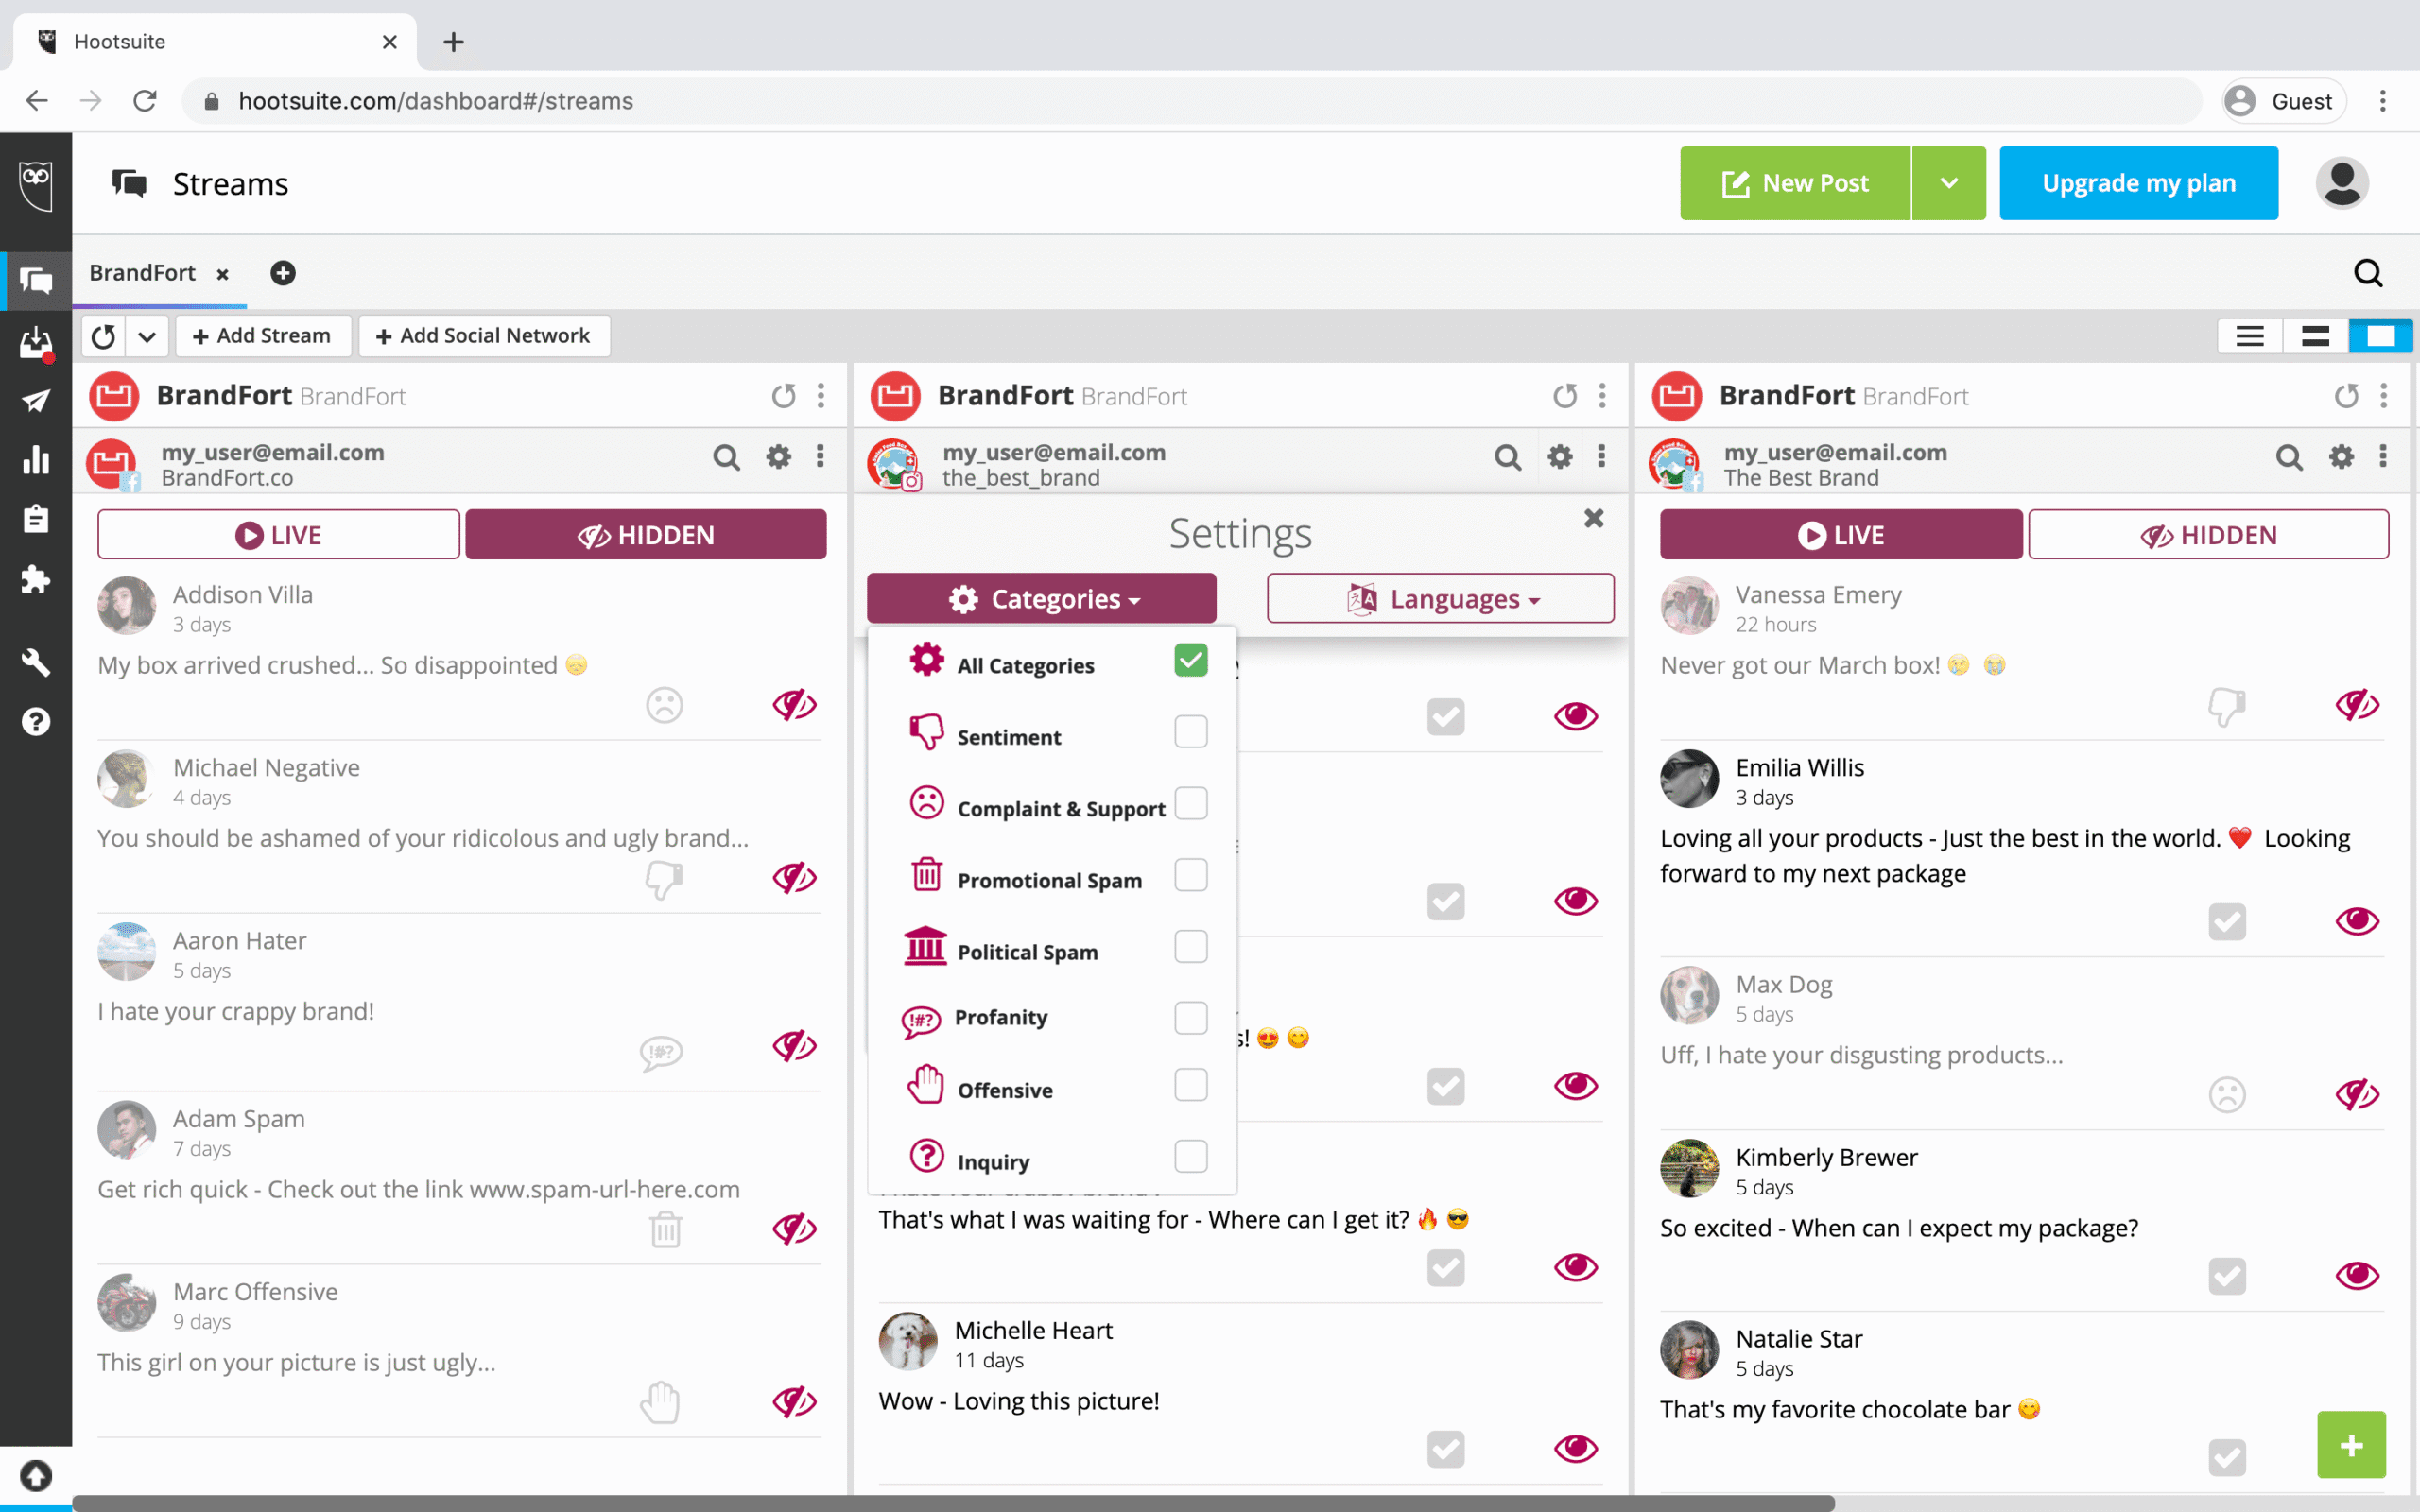Enable the Profanity category checkbox

pyautogui.click(x=1190, y=1018)
